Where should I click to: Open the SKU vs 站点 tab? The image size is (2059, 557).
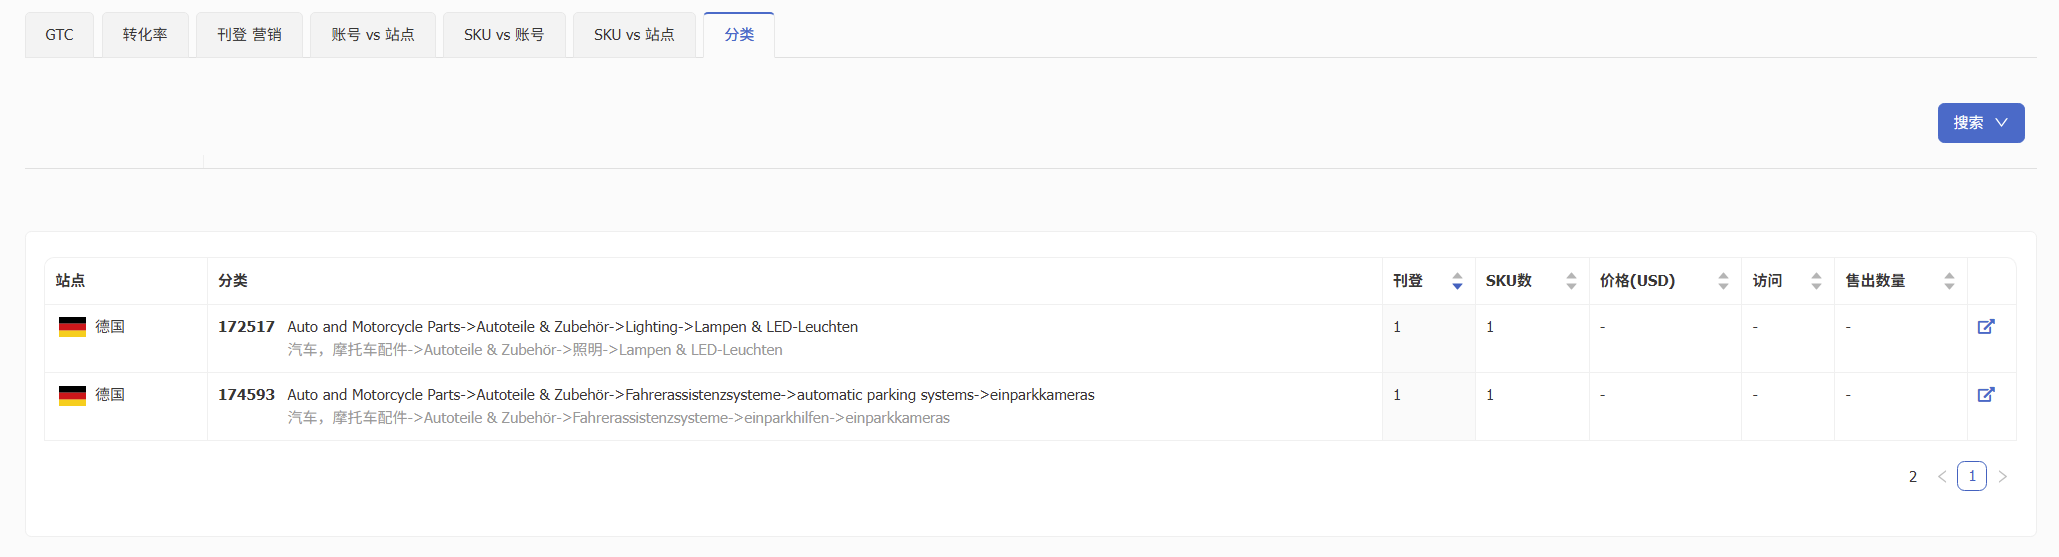[634, 35]
